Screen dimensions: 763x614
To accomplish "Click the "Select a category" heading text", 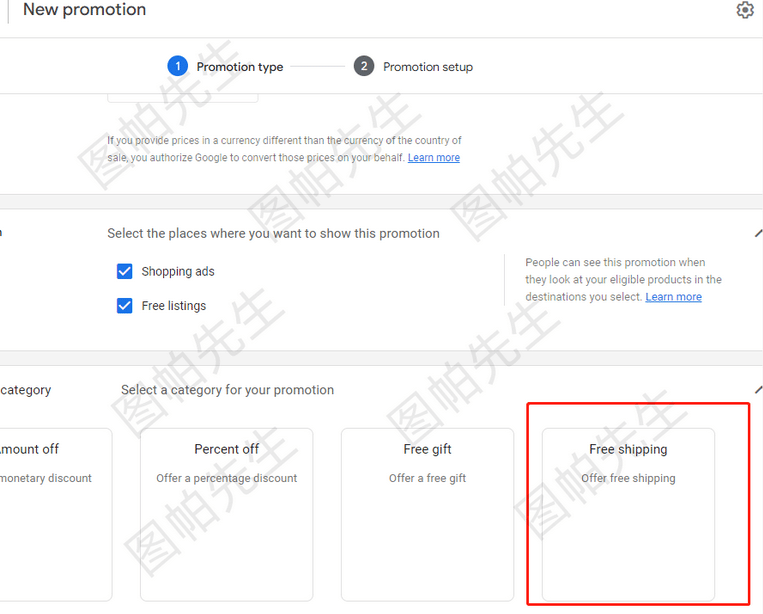I will click(227, 390).
